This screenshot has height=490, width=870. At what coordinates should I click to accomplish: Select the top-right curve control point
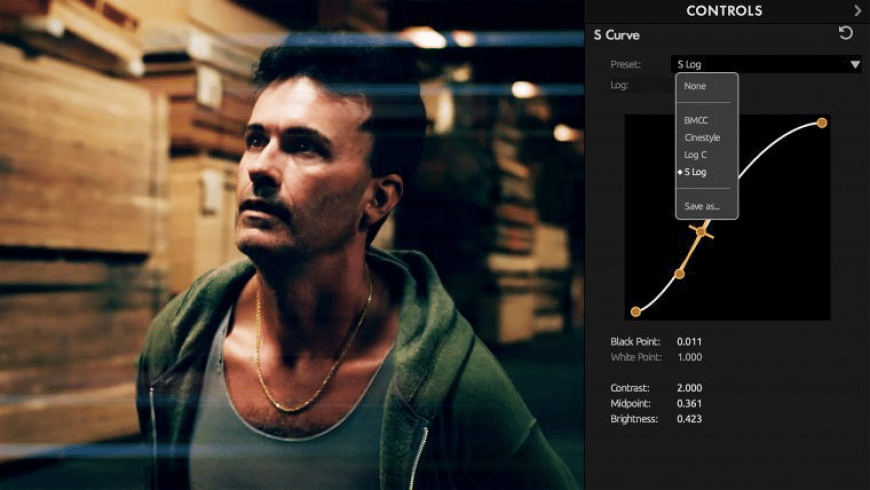822,123
